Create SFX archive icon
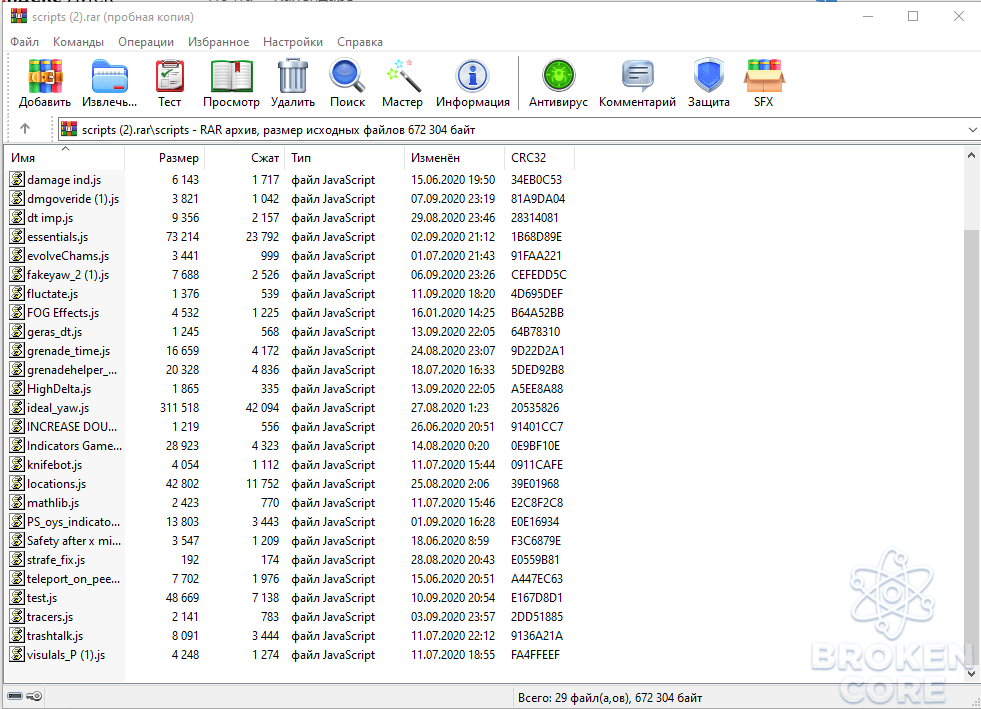 [764, 76]
